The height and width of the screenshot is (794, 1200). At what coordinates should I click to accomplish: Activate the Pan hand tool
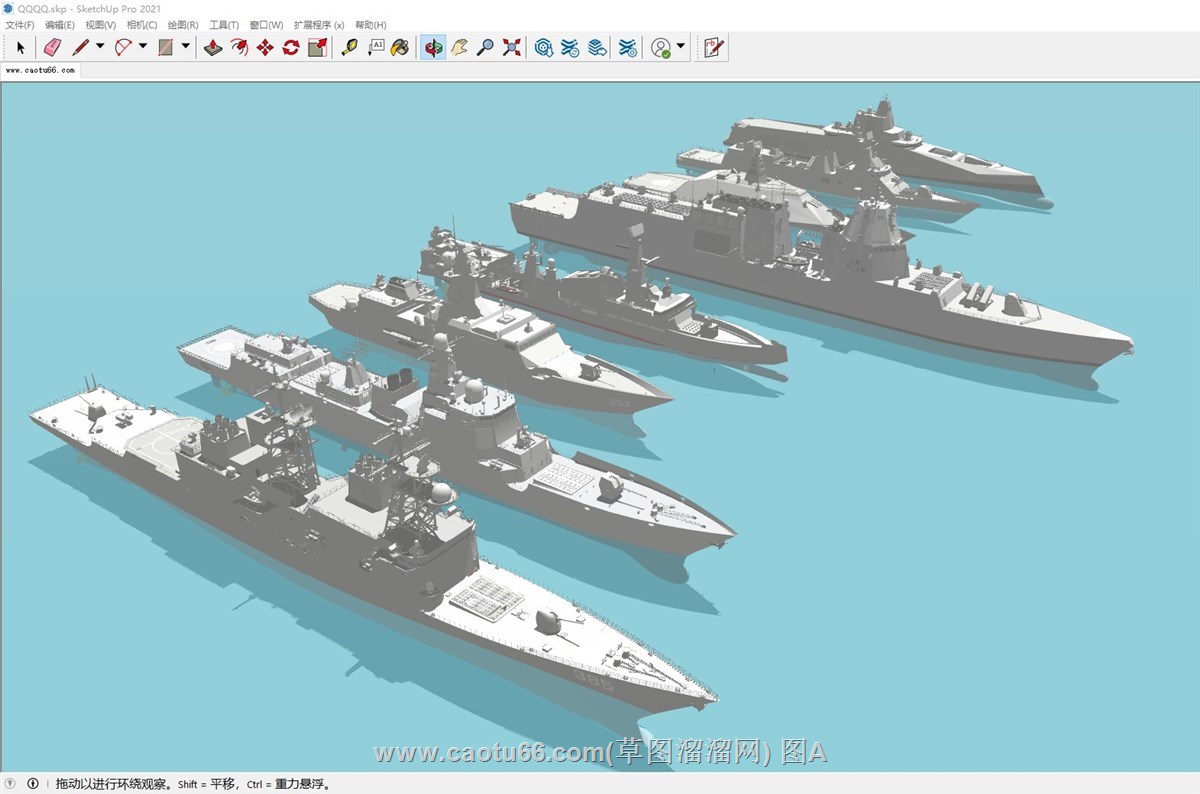click(459, 47)
